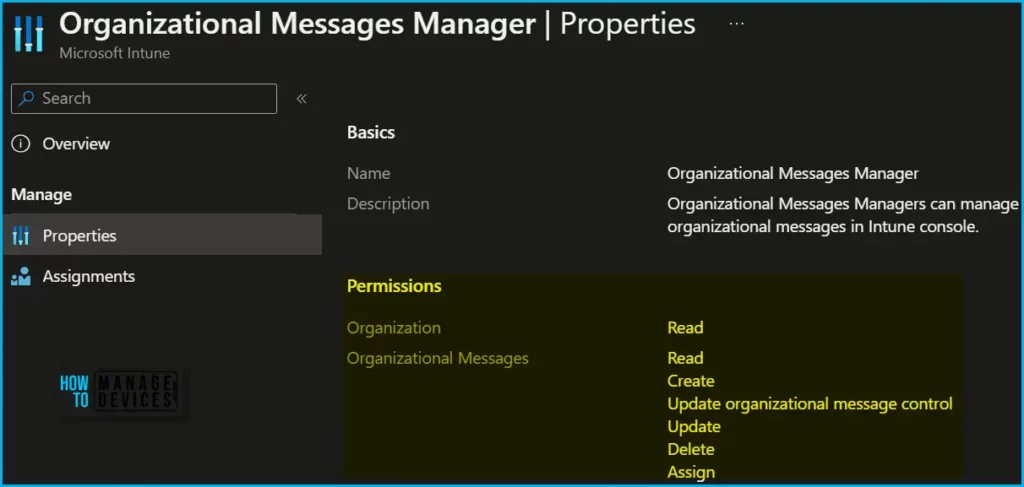
Task: Click the Description field label
Action: click(x=388, y=204)
